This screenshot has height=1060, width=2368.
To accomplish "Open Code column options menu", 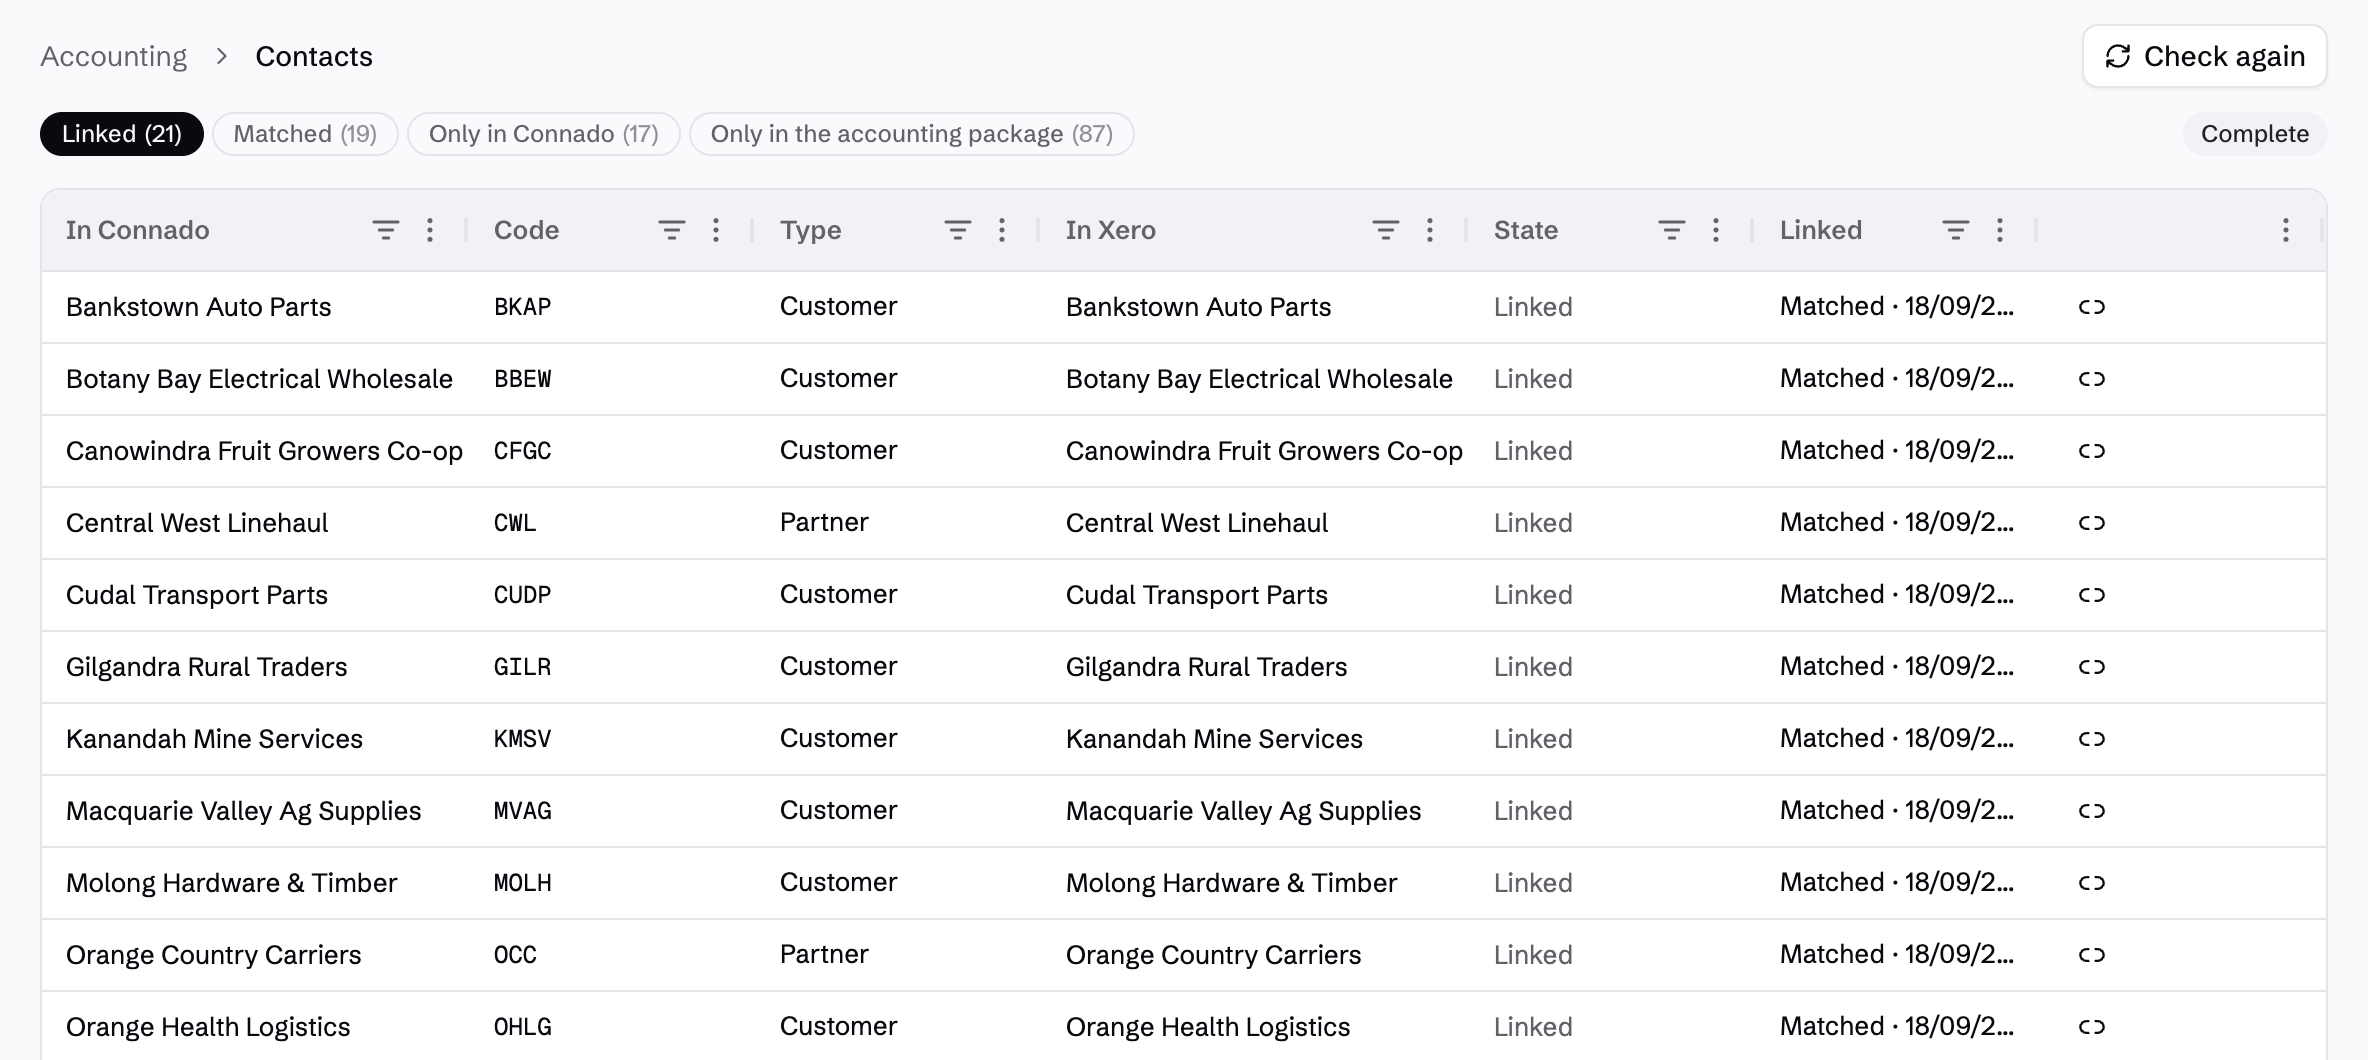I will coord(716,230).
